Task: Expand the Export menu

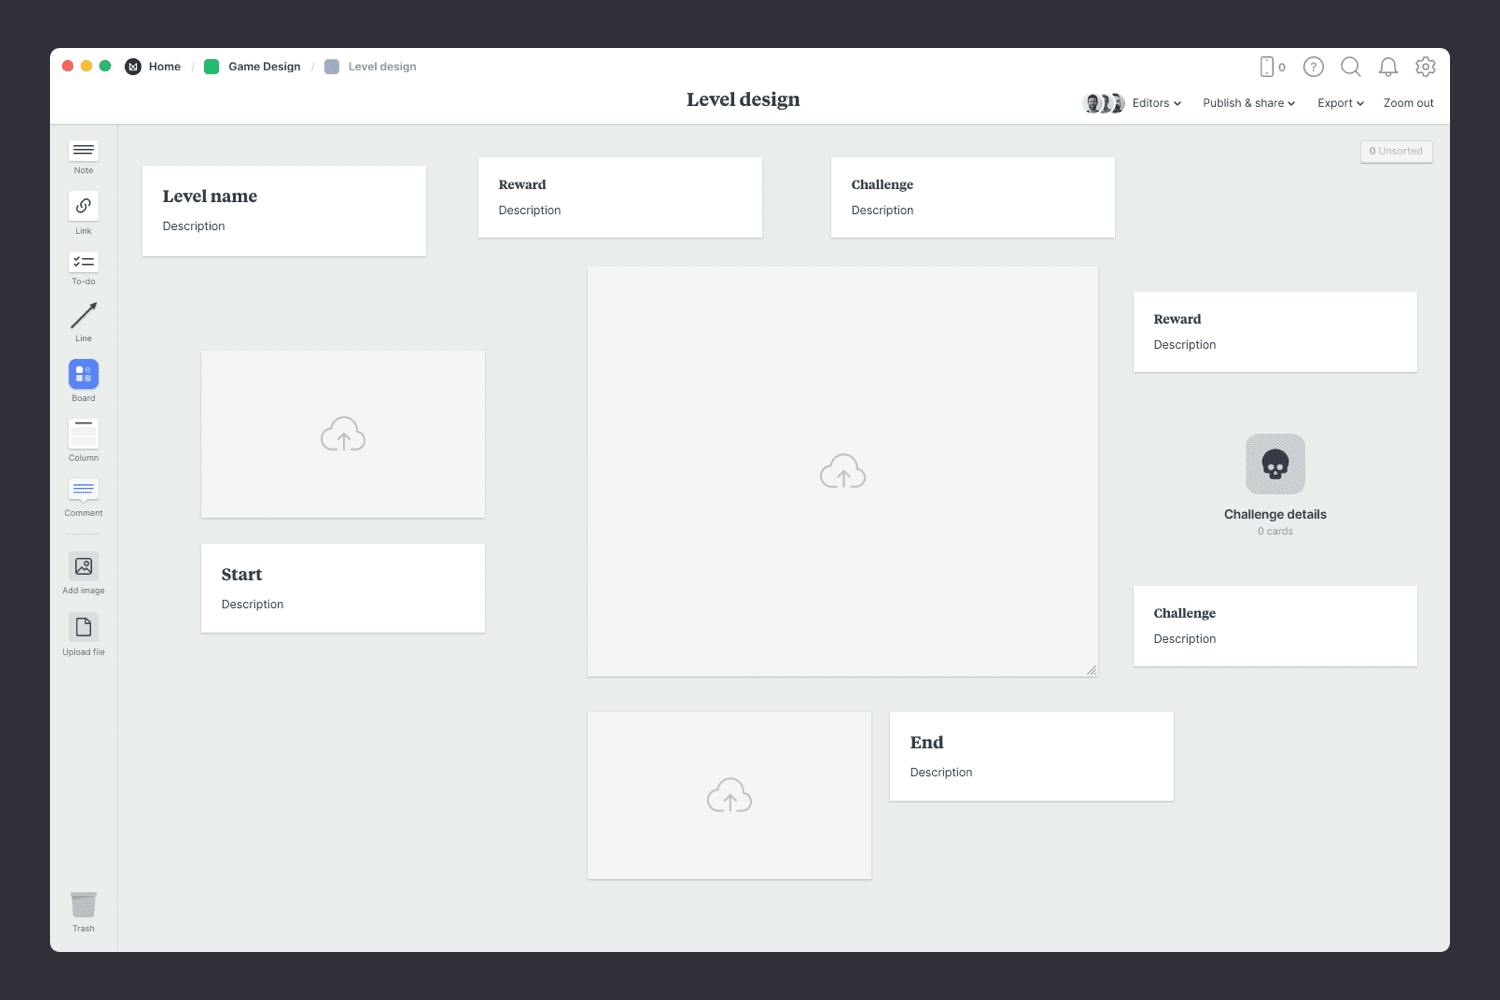Action: [1340, 103]
